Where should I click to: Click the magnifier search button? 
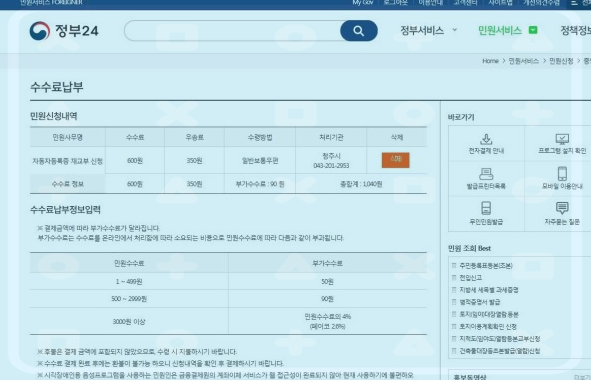(358, 31)
